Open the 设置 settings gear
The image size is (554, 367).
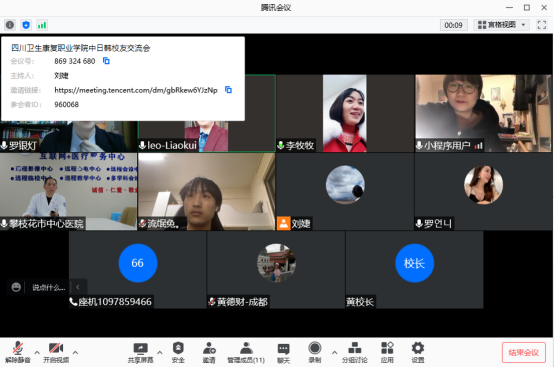pos(418,352)
